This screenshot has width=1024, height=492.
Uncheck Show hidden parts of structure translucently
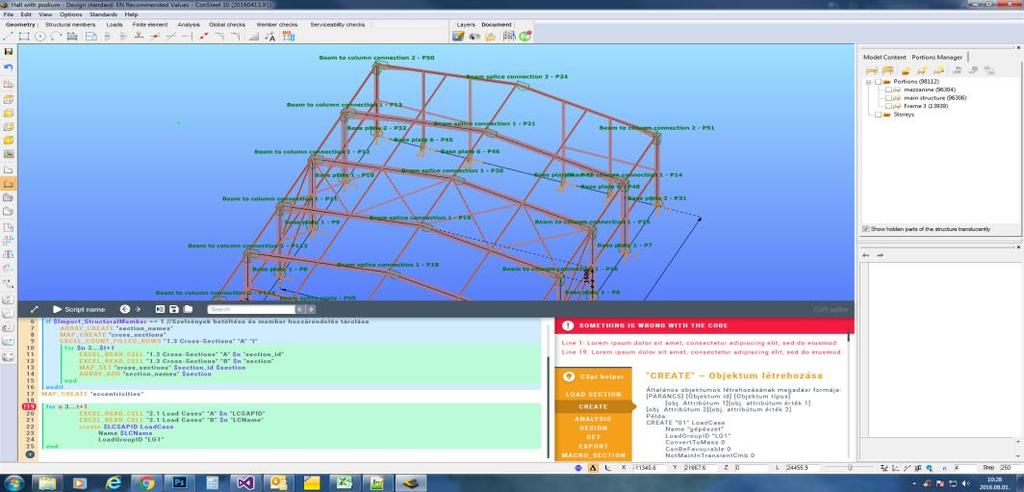click(866, 229)
